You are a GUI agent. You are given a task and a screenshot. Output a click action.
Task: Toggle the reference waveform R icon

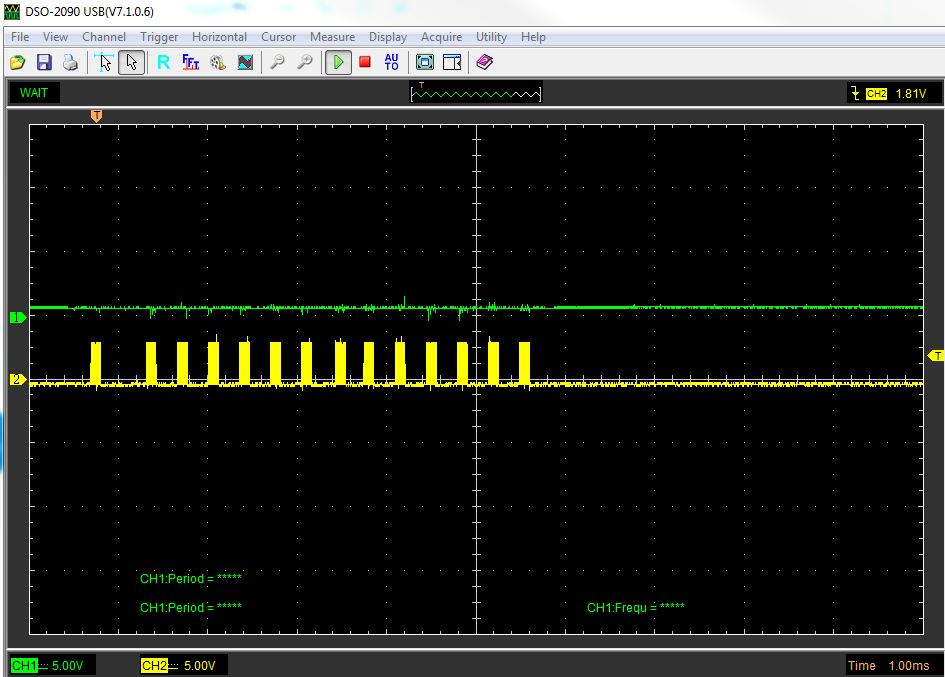tap(163, 62)
